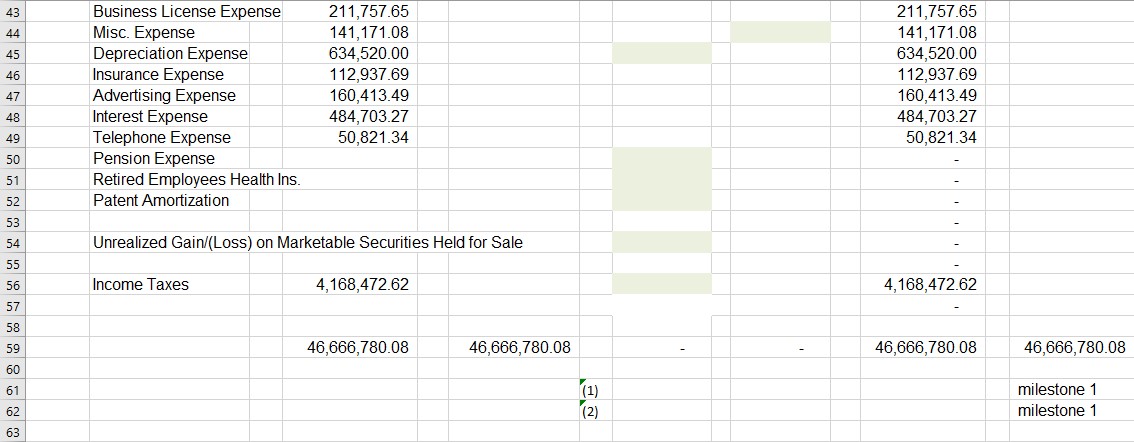The height and width of the screenshot is (442, 1134).
Task: Select the "Pension Expense" label cell
Action: pos(170,158)
